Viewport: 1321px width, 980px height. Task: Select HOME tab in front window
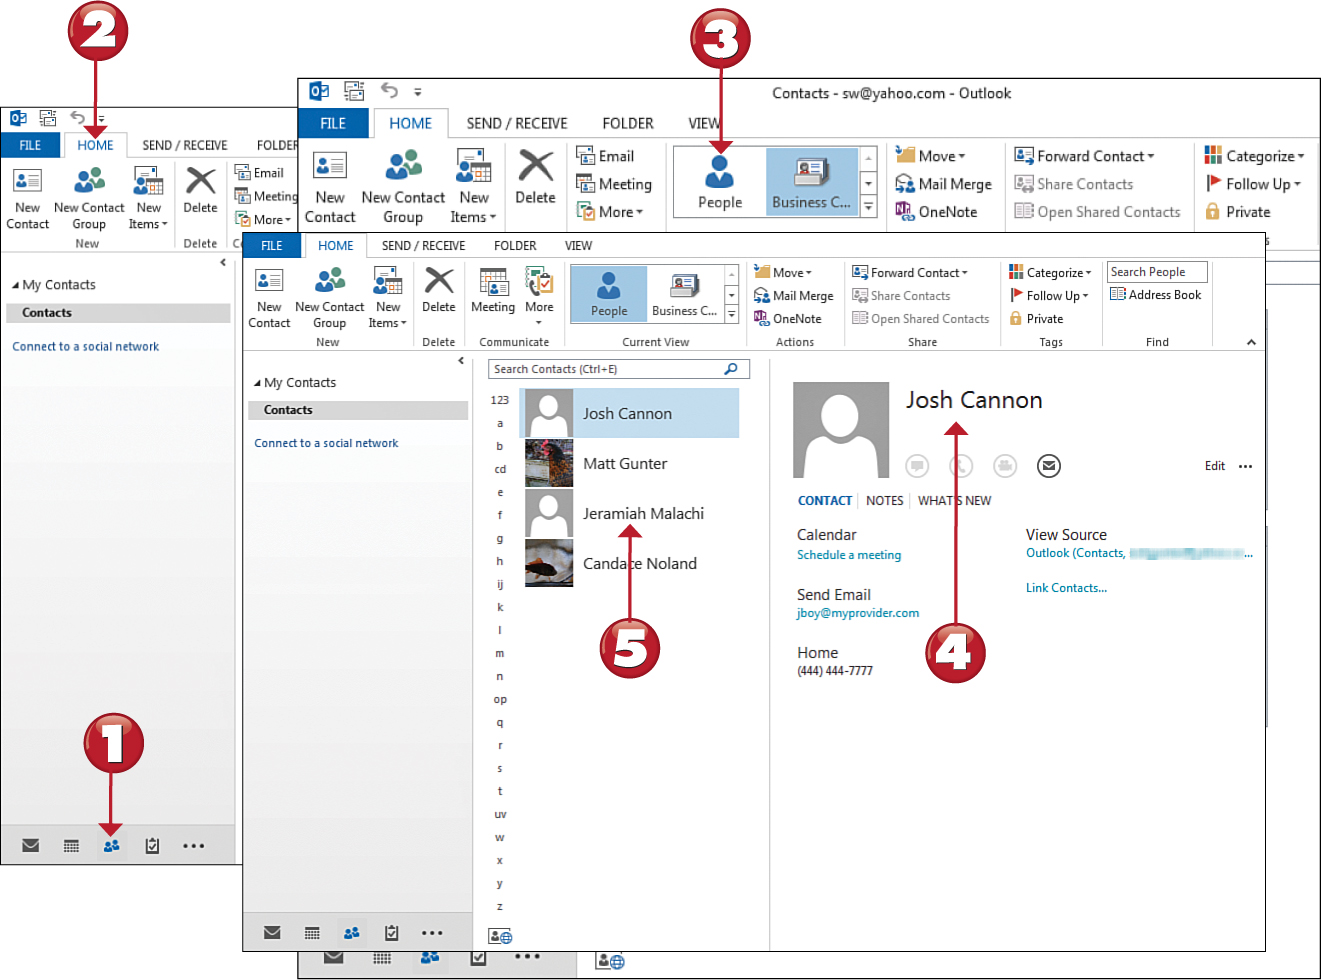(x=336, y=245)
